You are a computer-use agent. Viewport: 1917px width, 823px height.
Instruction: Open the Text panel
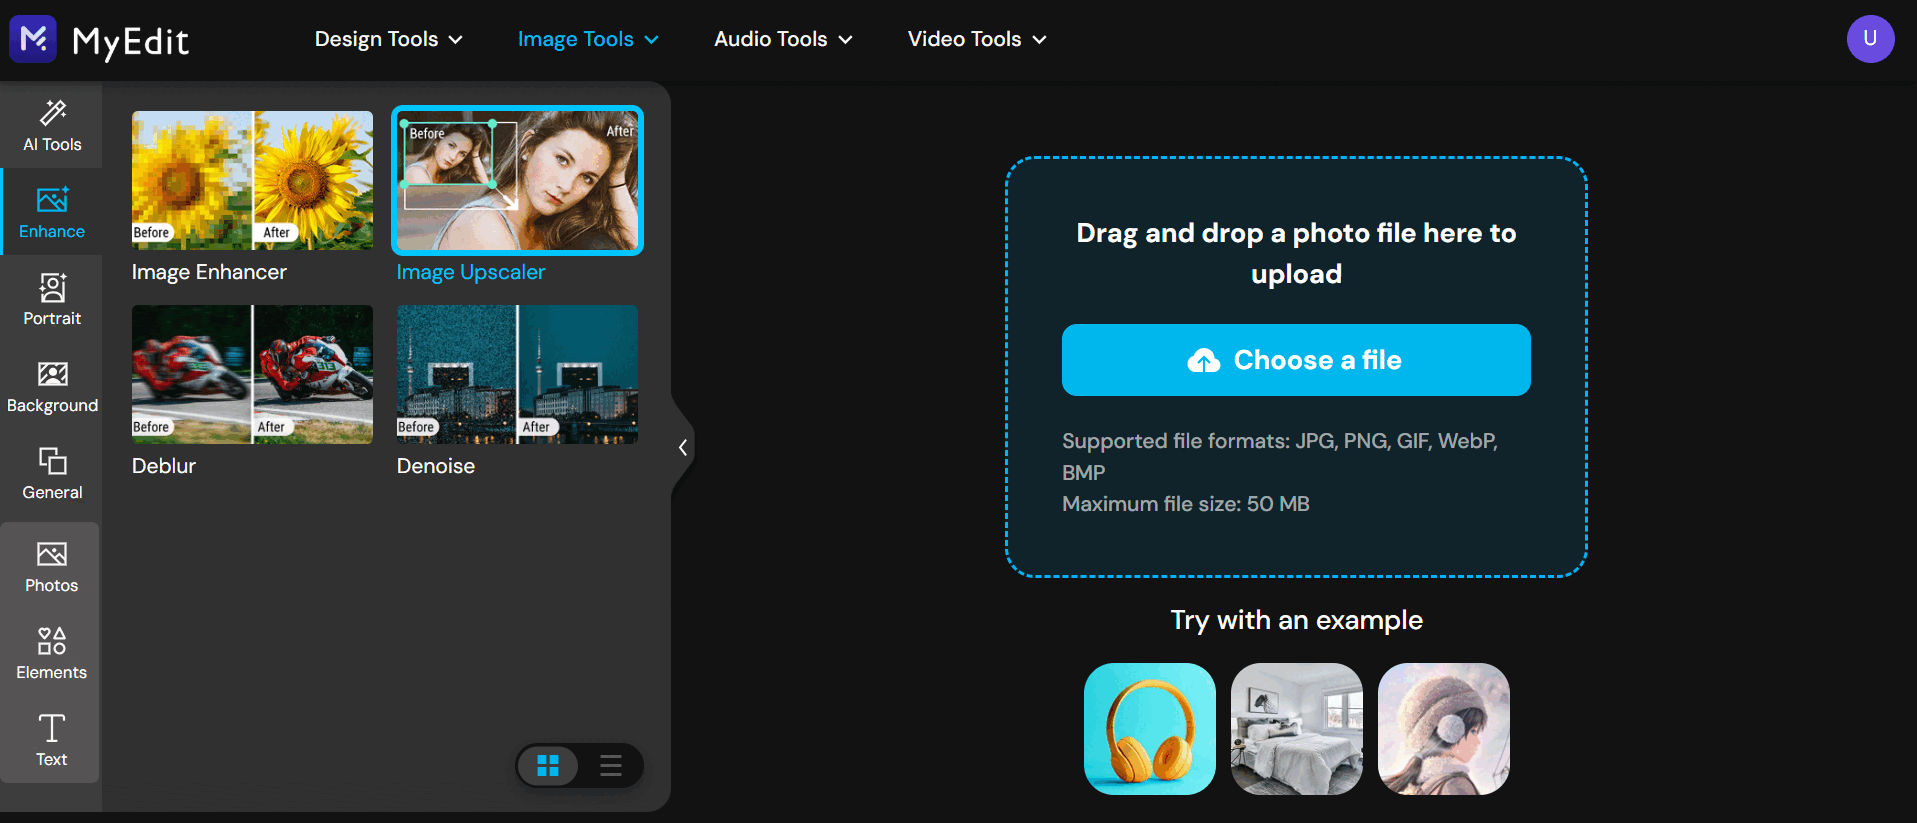point(52,741)
